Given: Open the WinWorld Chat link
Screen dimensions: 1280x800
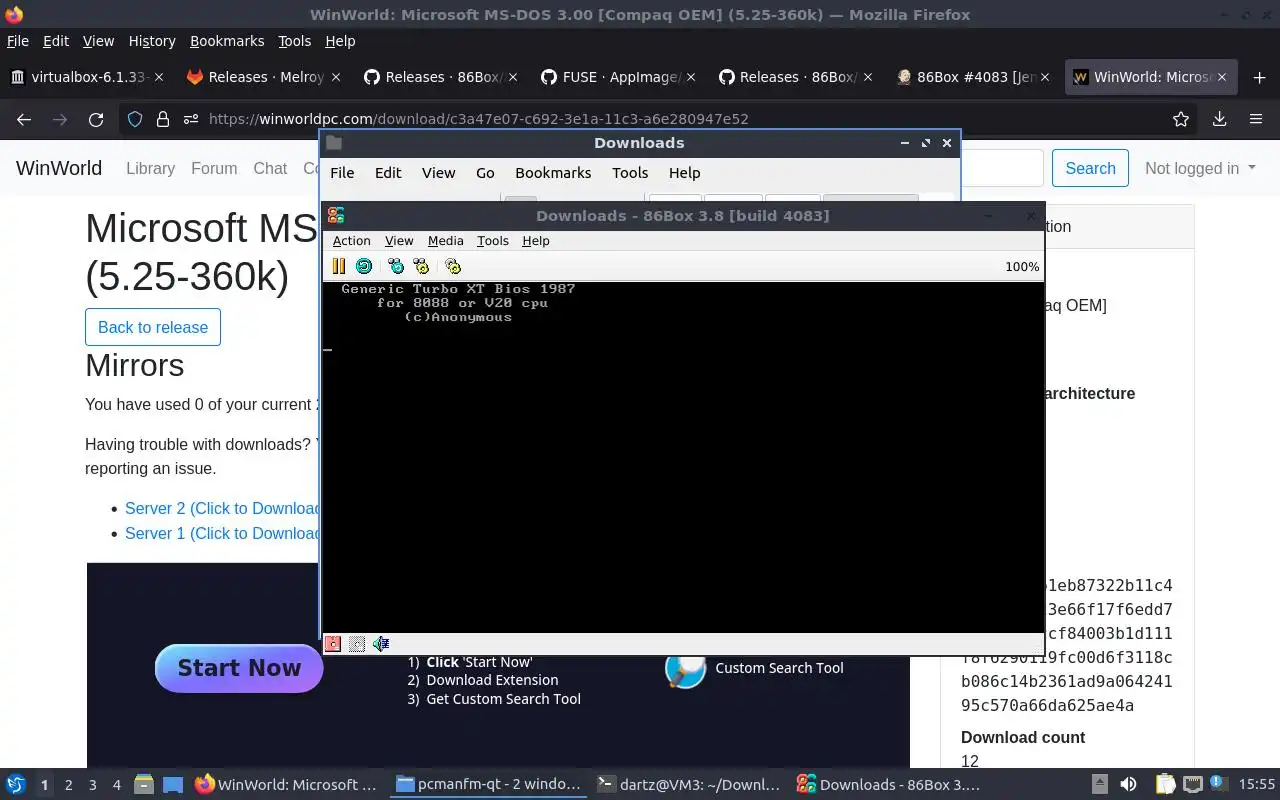Looking at the screenshot, I should (270, 168).
